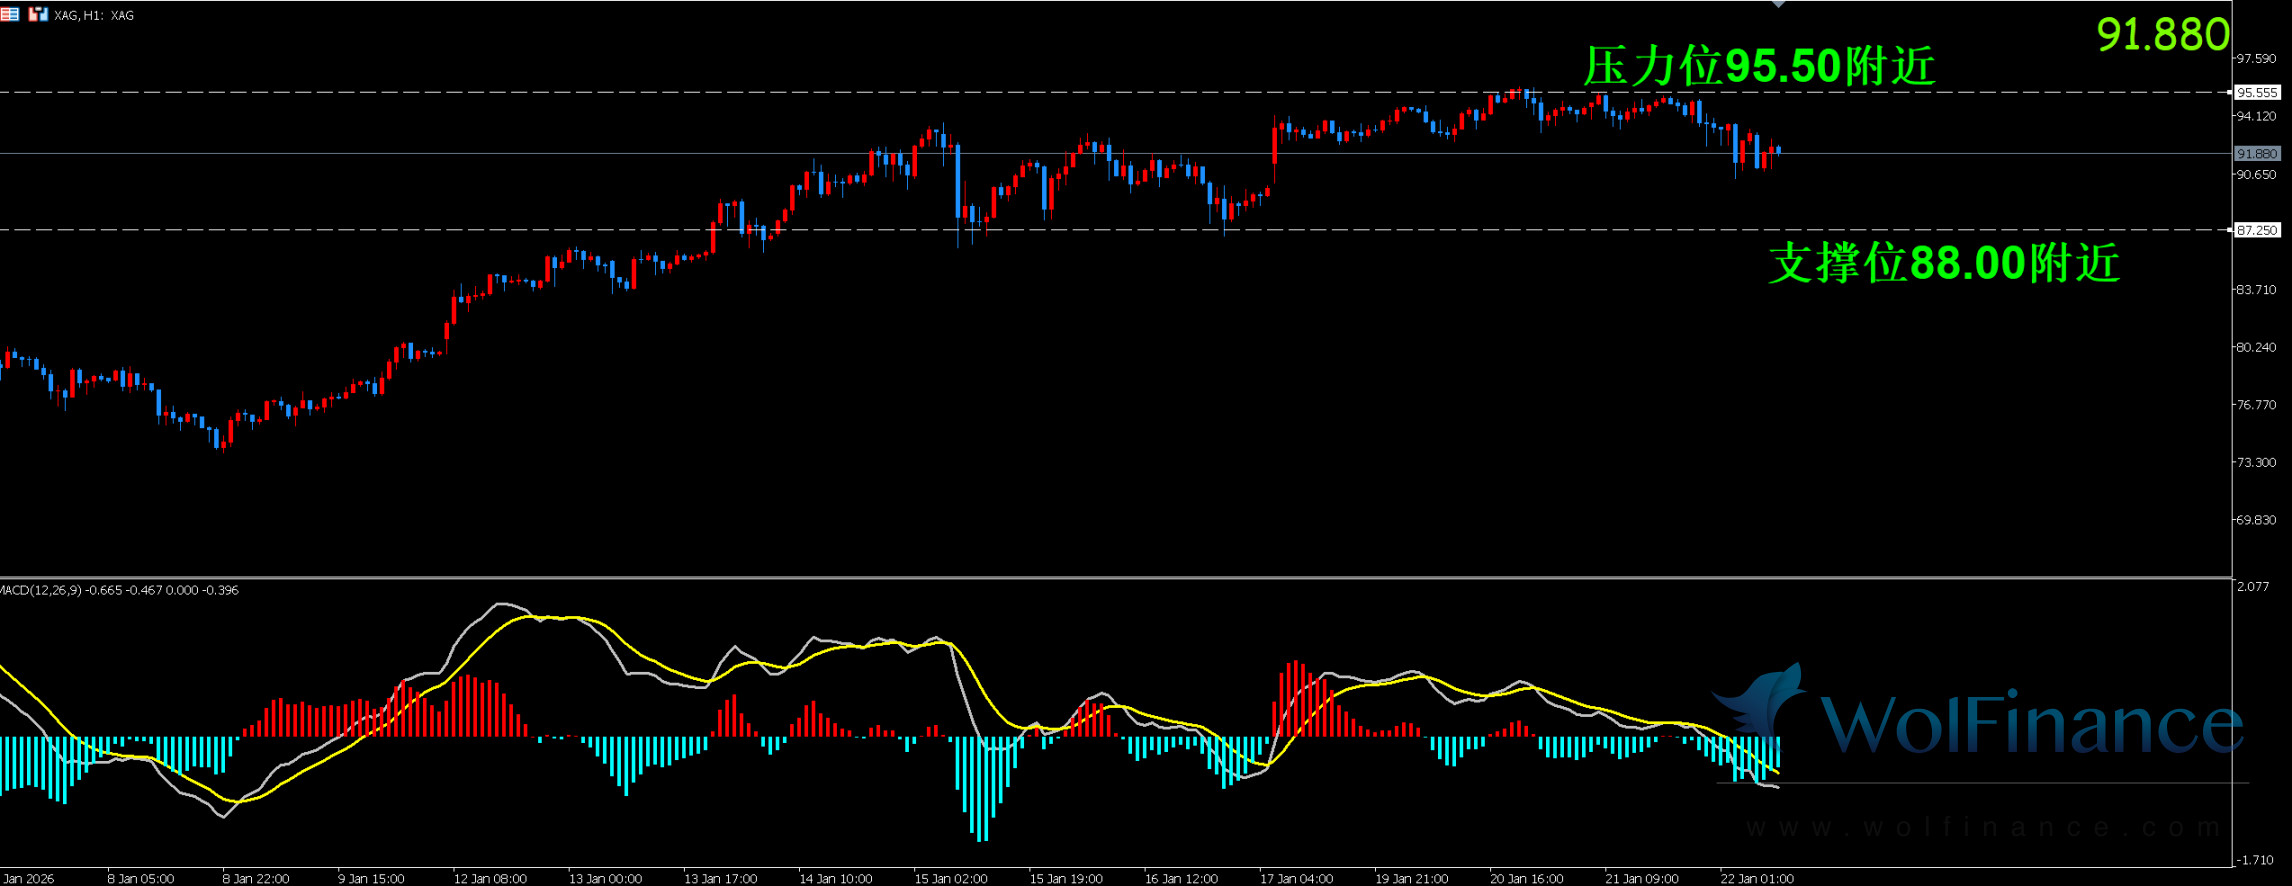The width and height of the screenshot is (2292, 886).
Task: Click the green 压力位95.50附近 text label
Action: (1759, 67)
